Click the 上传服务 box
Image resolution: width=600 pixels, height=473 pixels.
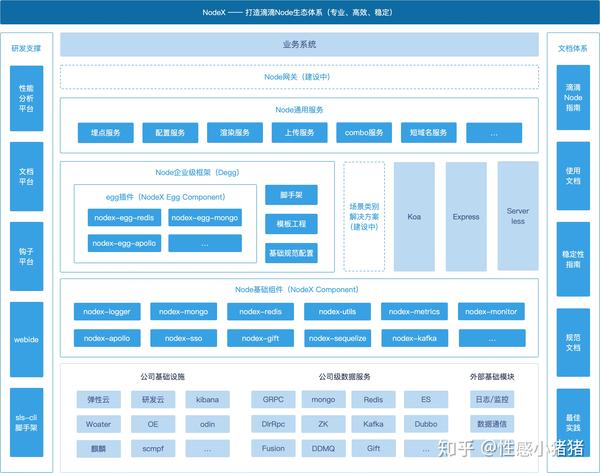click(x=300, y=133)
